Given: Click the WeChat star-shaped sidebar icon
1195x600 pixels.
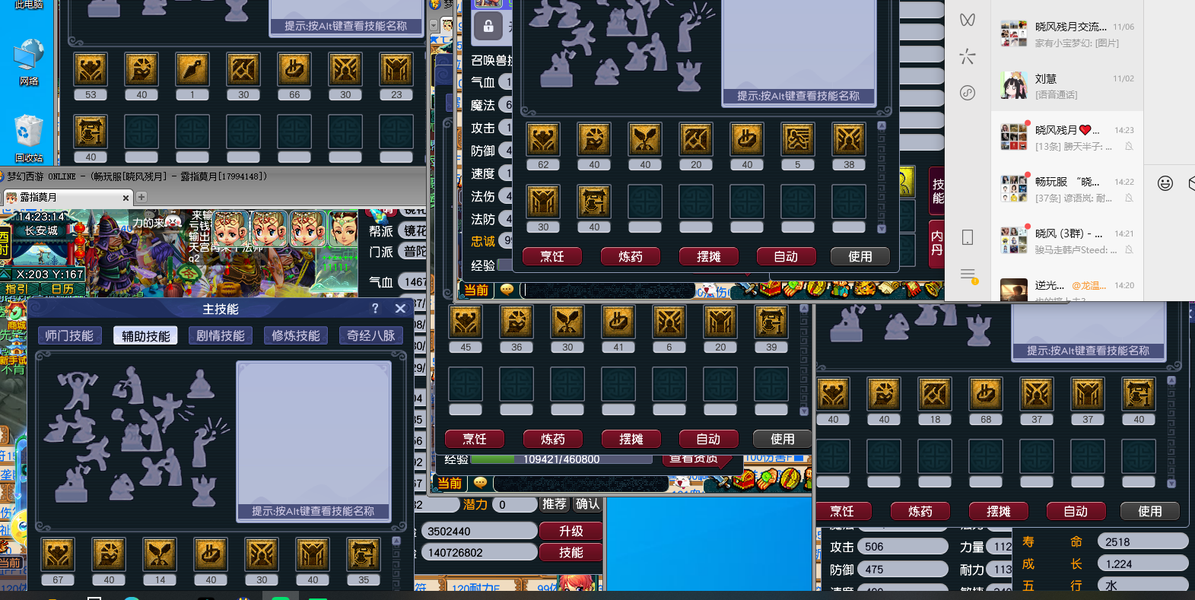Looking at the screenshot, I should click(967, 56).
